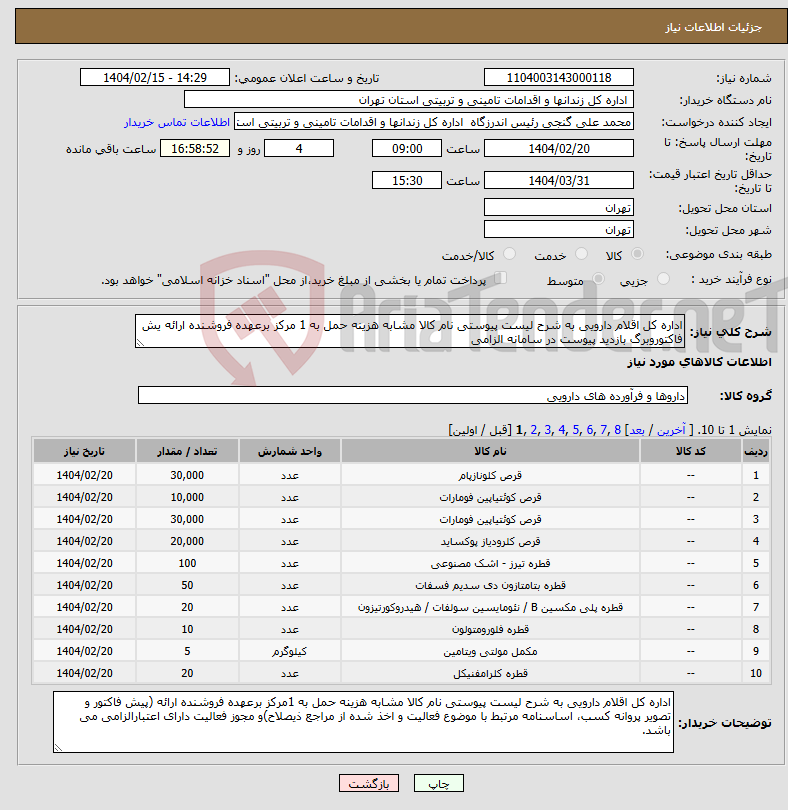Go to page 5 of items
Image resolution: width=788 pixels, height=810 pixels.
pos(576,430)
